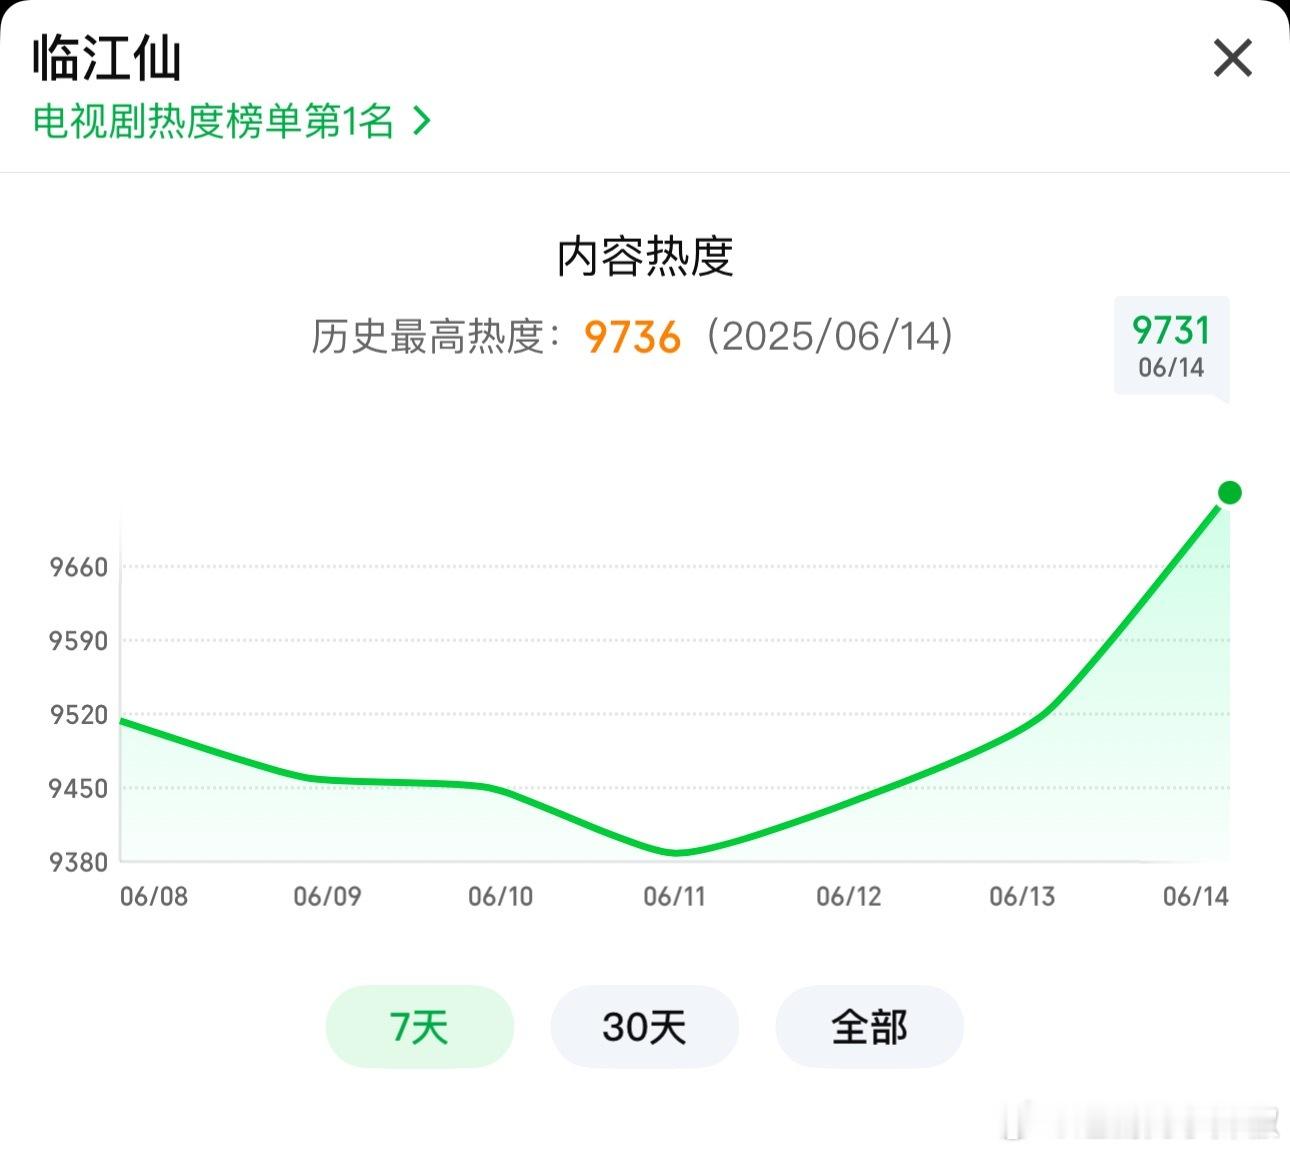1290x1153 pixels.
Task: Select the green data point for 06/14
Action: 1230,492
